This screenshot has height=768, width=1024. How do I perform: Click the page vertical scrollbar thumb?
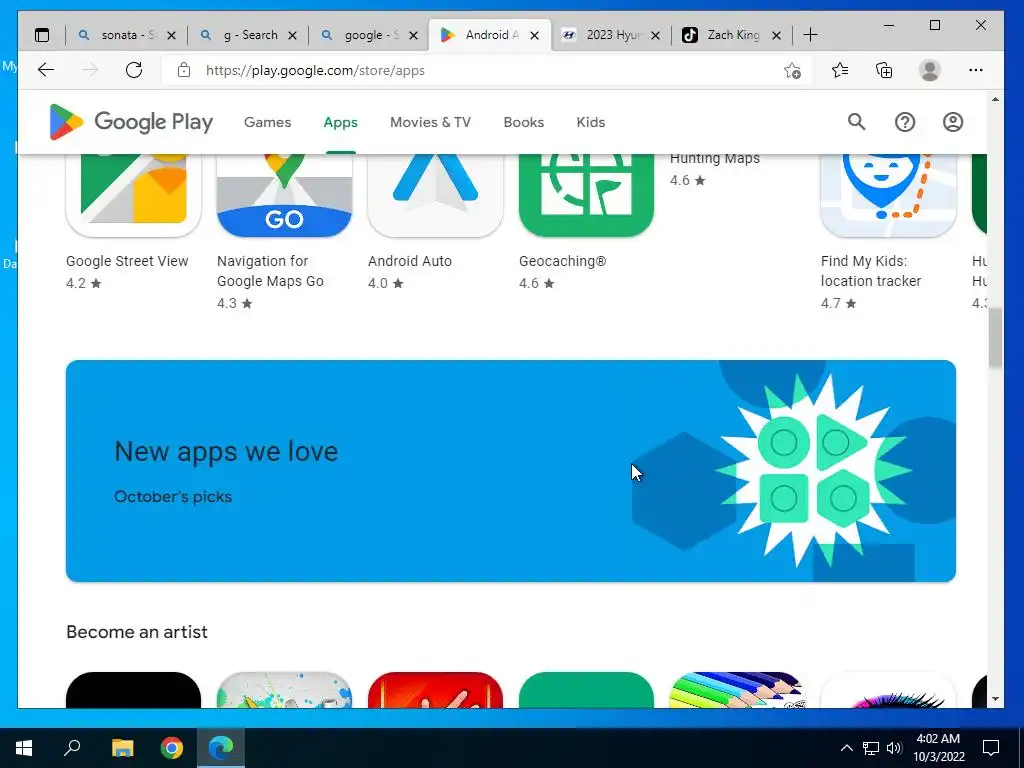point(995,339)
